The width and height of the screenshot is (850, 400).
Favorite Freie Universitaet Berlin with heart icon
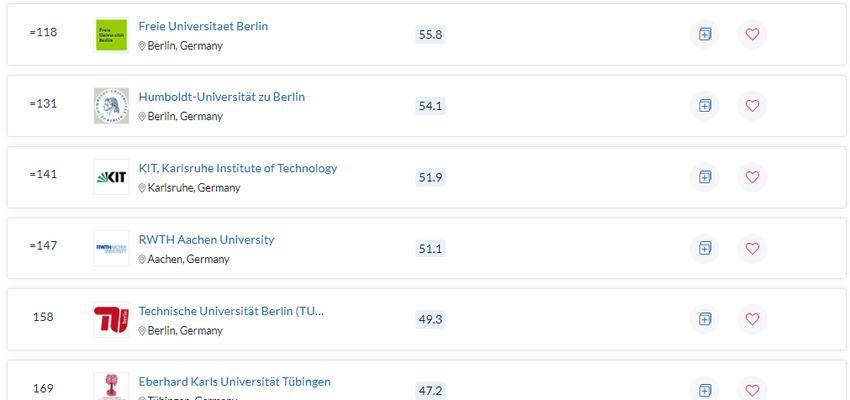752,35
